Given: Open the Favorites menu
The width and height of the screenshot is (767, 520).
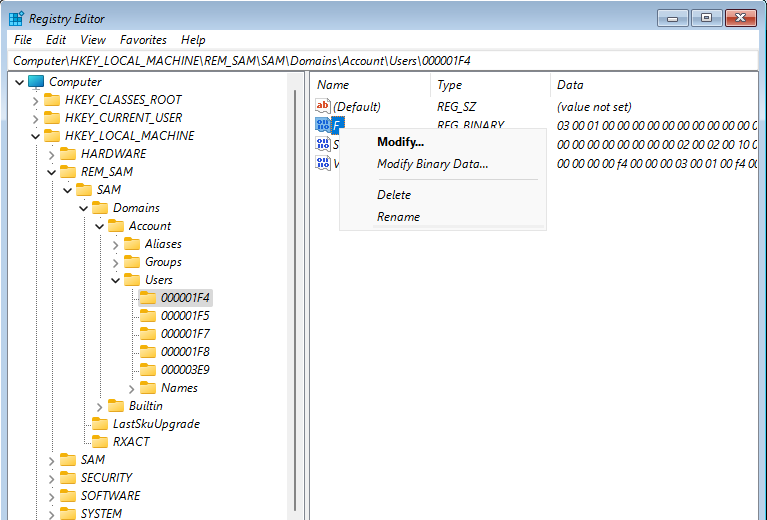Looking at the screenshot, I should 143,40.
